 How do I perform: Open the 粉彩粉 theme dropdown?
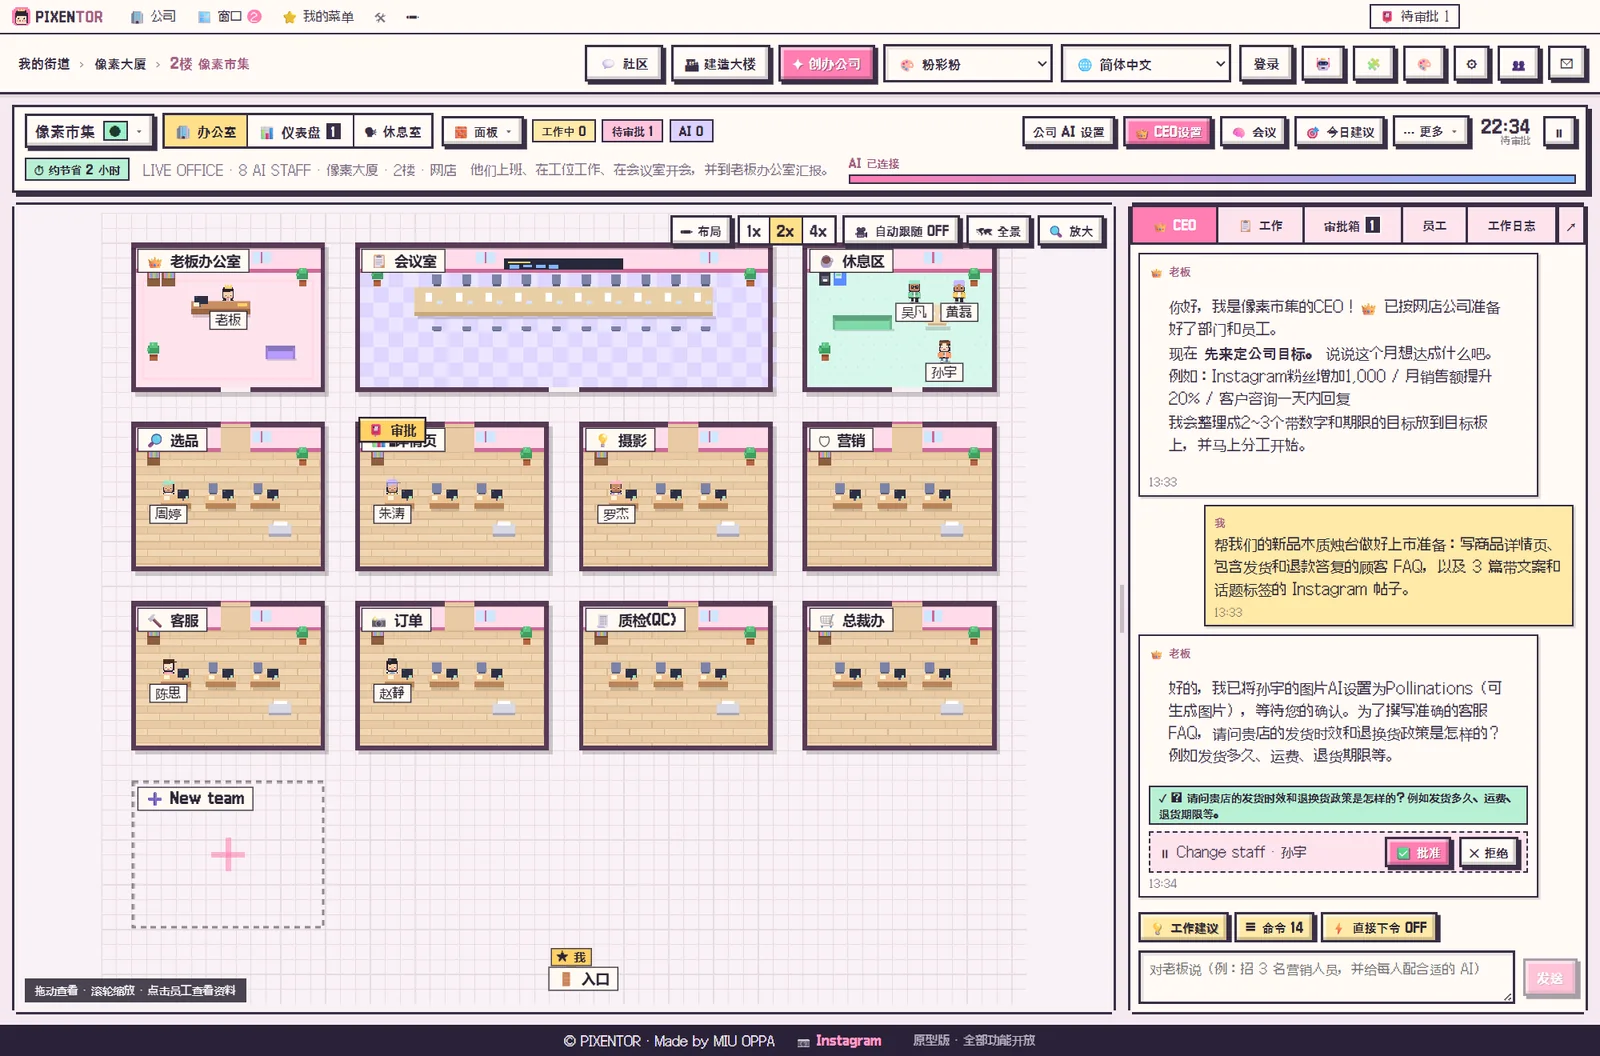(x=968, y=64)
